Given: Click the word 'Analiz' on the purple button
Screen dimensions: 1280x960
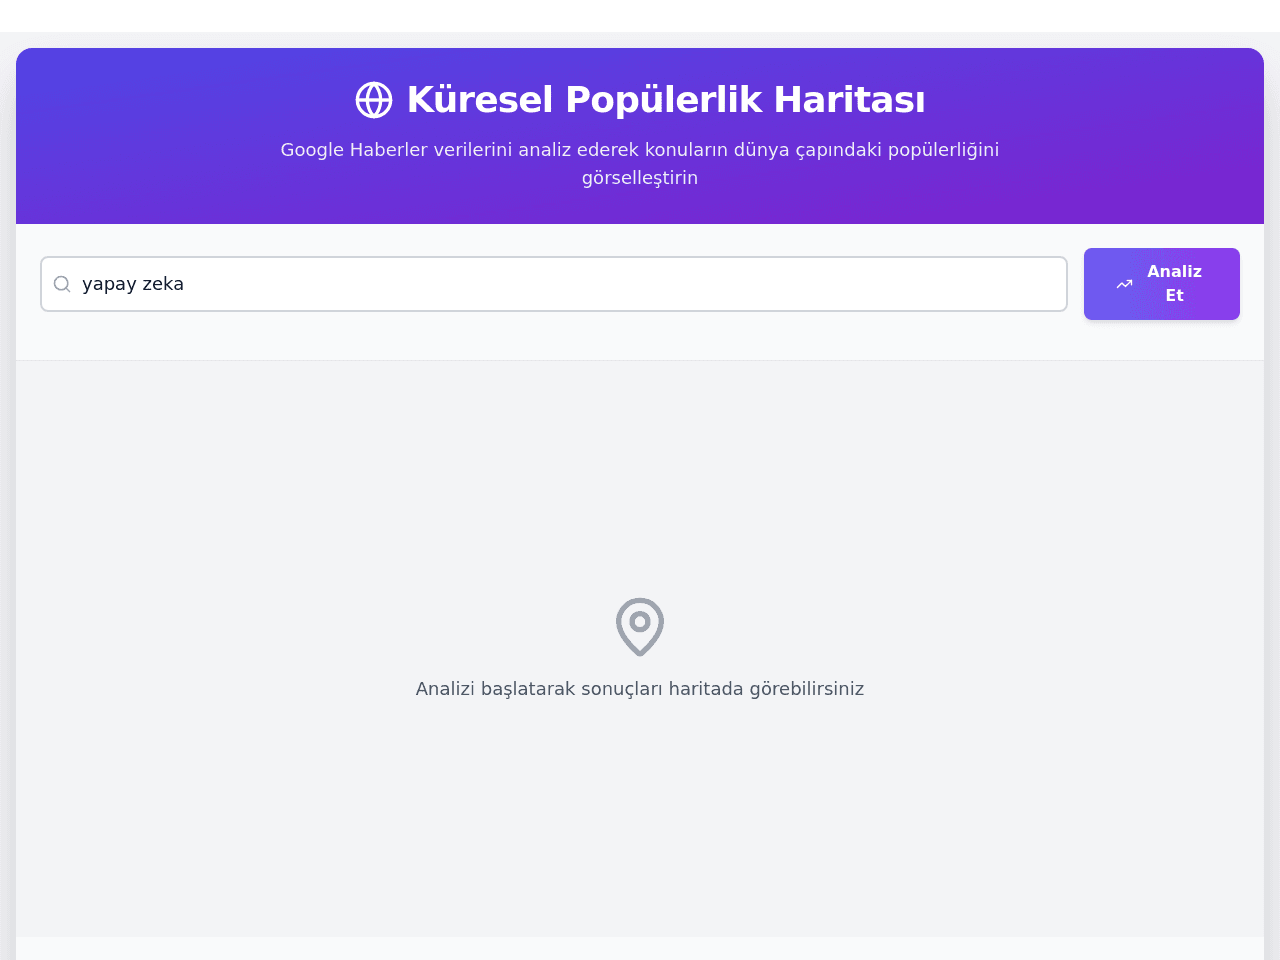Looking at the screenshot, I should pyautogui.click(x=1174, y=272).
